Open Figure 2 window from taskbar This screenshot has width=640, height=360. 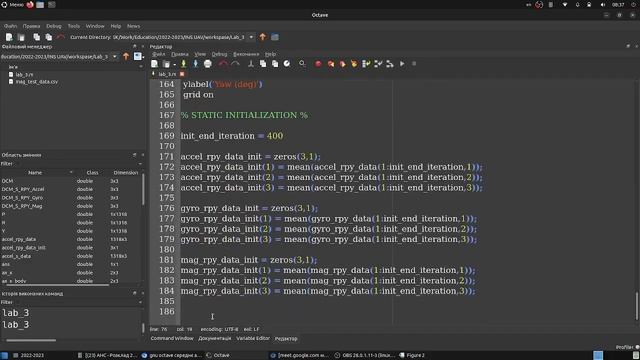(412, 355)
